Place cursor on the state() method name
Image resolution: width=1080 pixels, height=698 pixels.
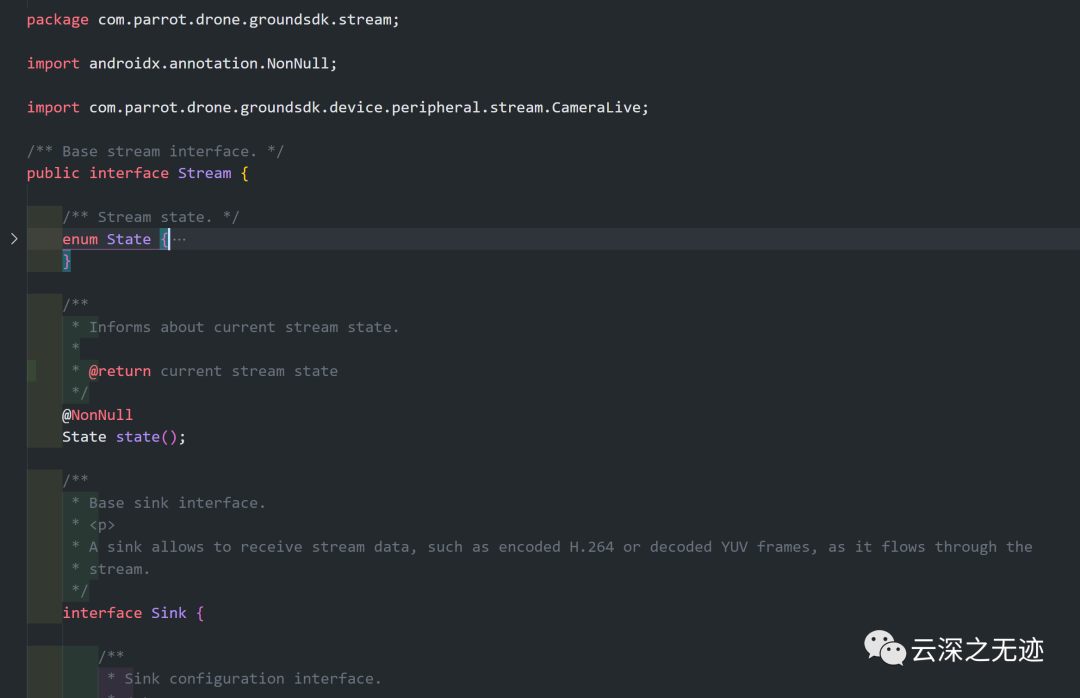pos(137,437)
